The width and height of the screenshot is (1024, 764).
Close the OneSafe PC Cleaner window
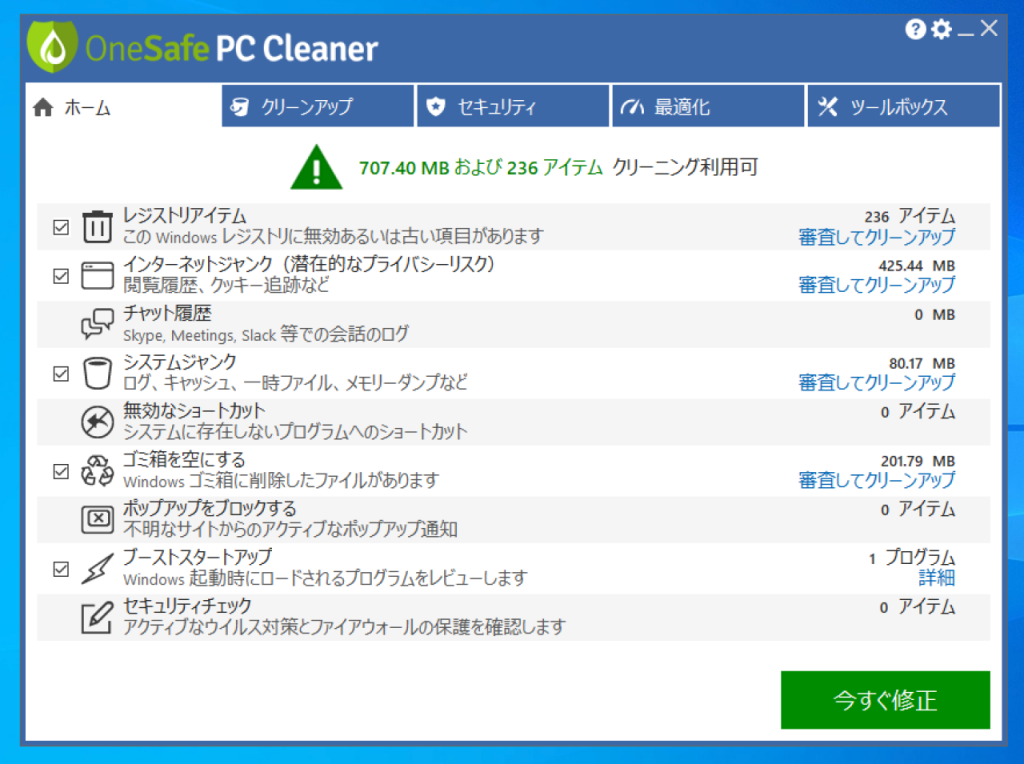point(989,28)
